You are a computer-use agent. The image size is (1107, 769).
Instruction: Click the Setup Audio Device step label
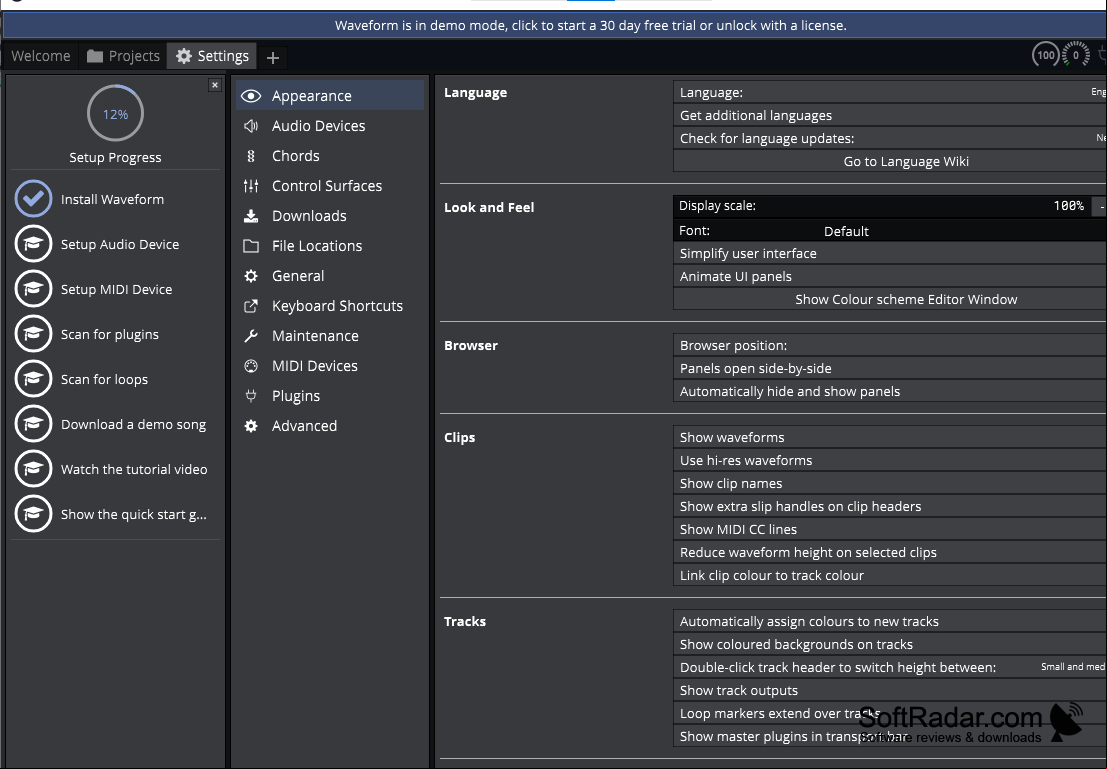point(120,244)
